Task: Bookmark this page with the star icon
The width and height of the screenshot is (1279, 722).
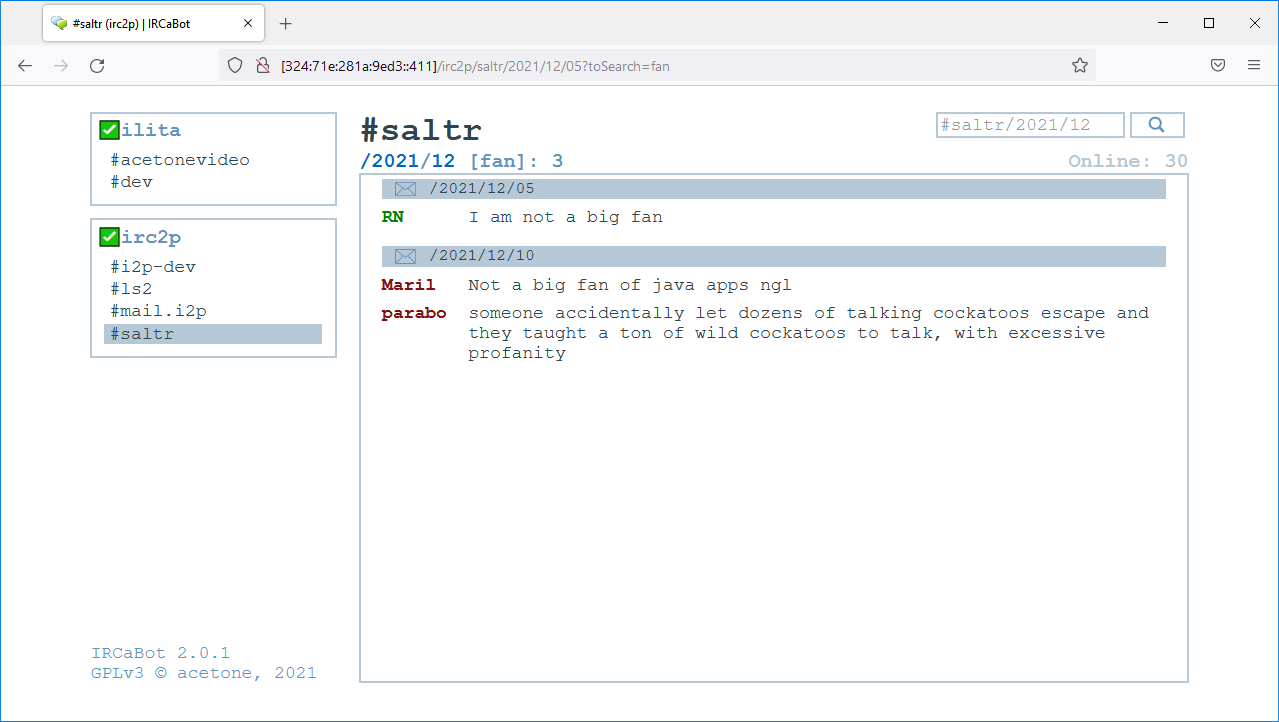Action: [1080, 65]
